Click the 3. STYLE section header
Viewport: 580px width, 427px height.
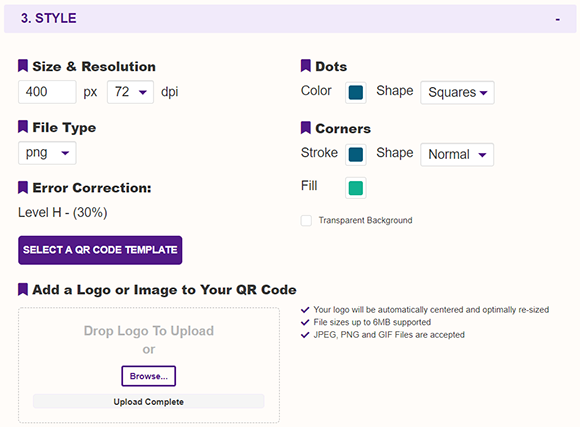click(x=290, y=19)
